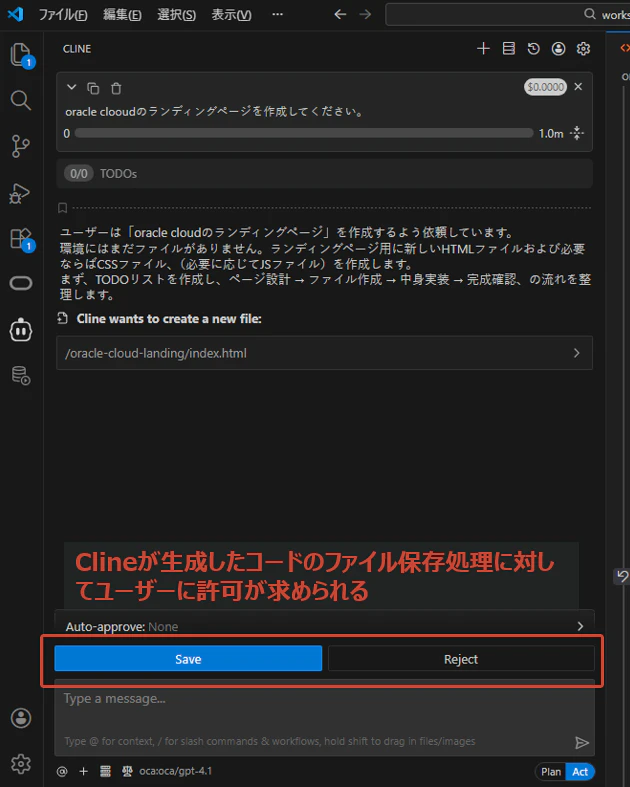The height and width of the screenshot is (787, 630).
Task: Open the database icon in activity bar
Action: (x=21, y=375)
